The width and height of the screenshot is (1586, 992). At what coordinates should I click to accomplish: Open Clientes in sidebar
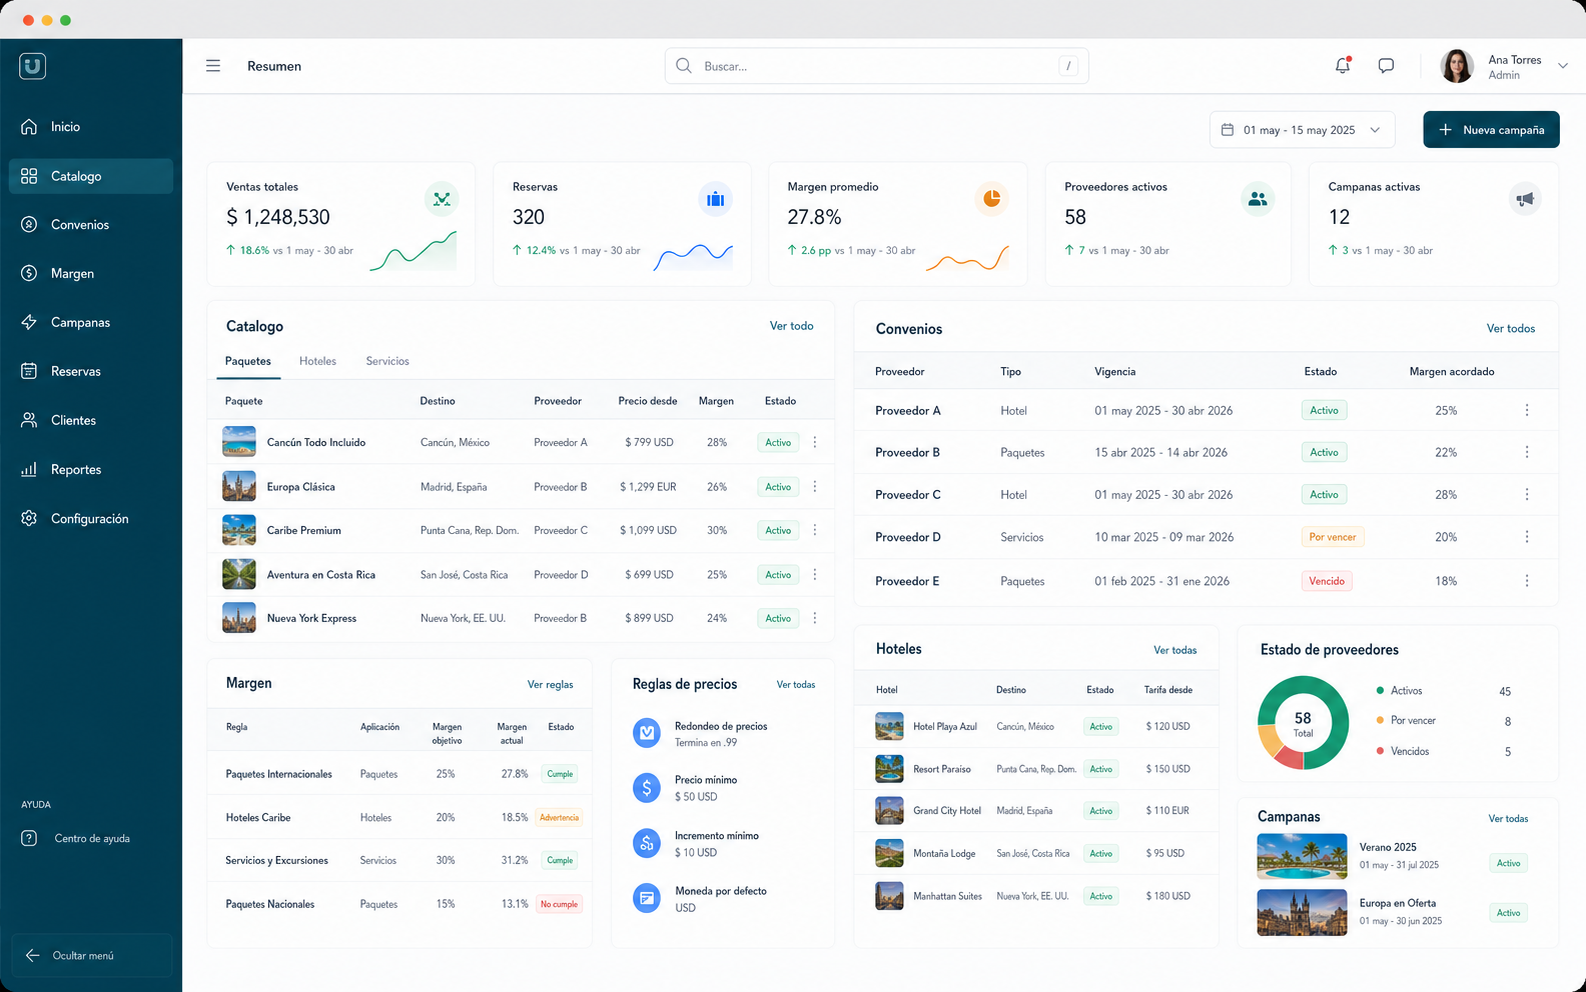pyautogui.click(x=90, y=420)
